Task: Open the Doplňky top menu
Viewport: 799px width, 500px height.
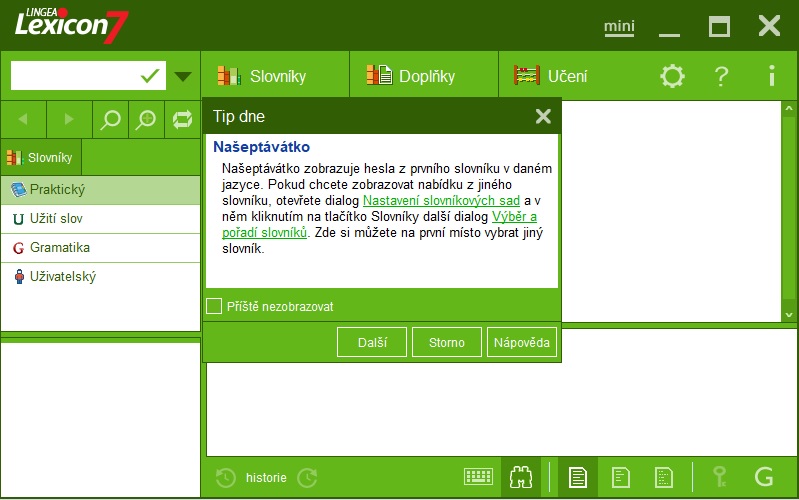Action: coord(424,75)
